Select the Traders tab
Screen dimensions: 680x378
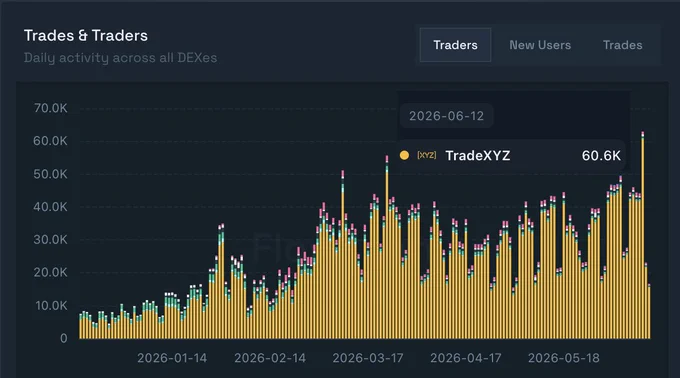click(x=455, y=45)
